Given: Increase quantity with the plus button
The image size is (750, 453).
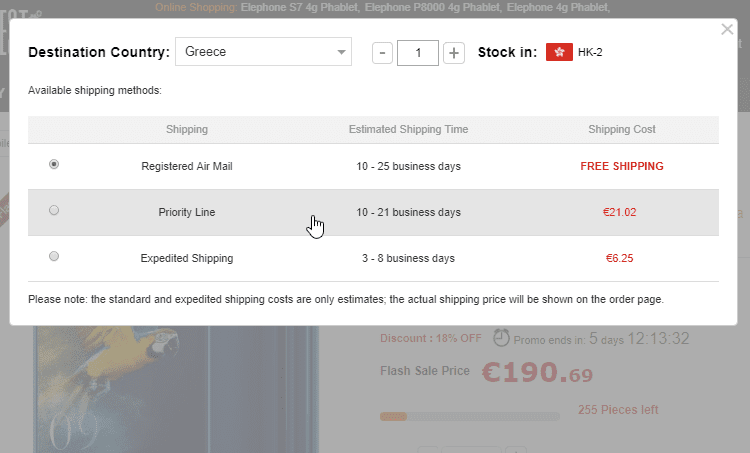Looking at the screenshot, I should [x=454, y=53].
